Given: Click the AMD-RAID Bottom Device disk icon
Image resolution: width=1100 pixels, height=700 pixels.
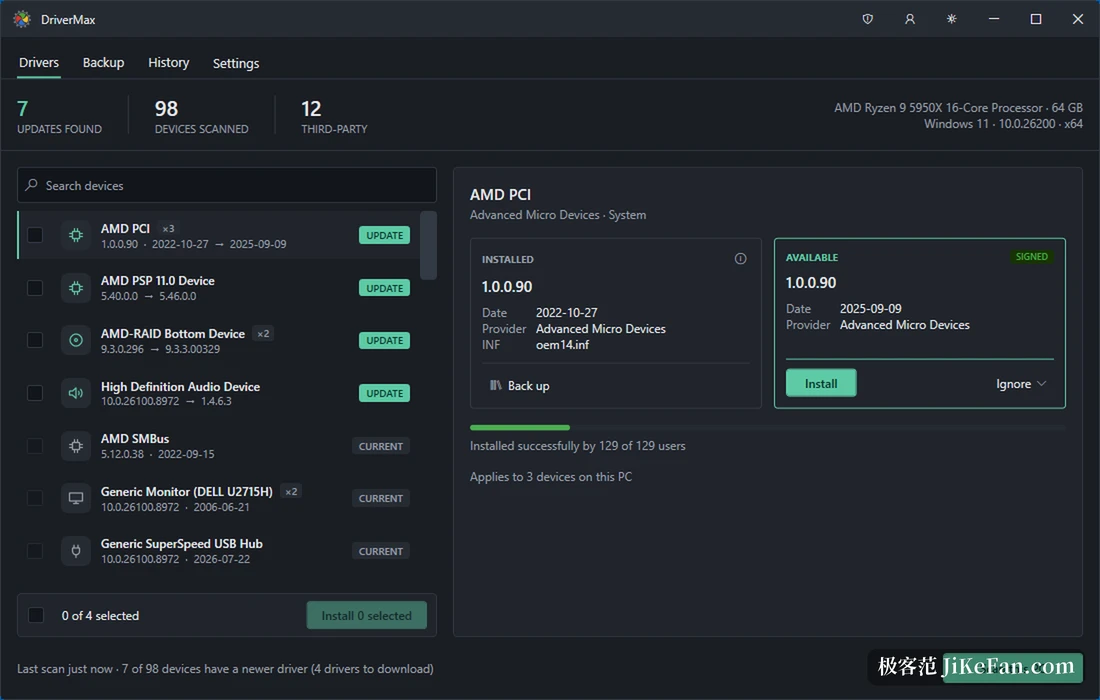Looking at the screenshot, I should tap(76, 340).
